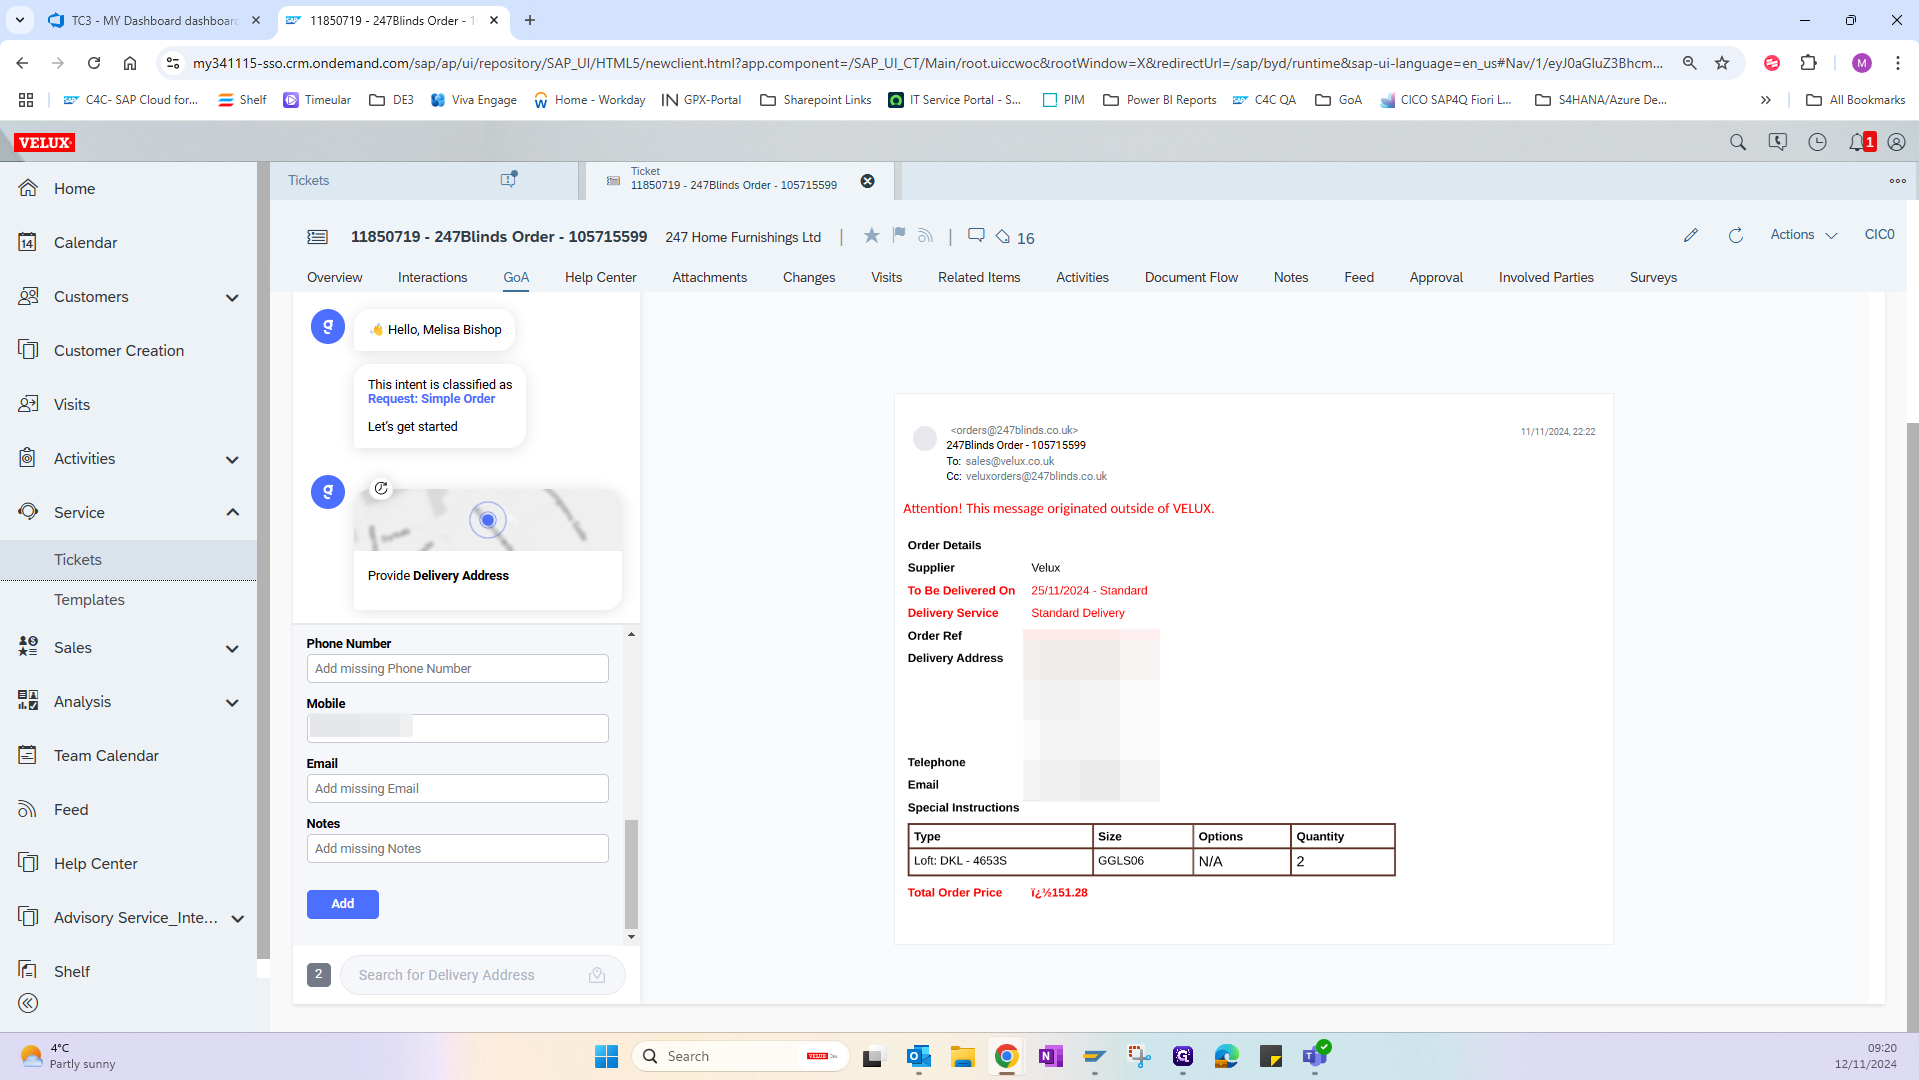
Task: Open ticket comments bubble icon
Action: pyautogui.click(x=977, y=236)
